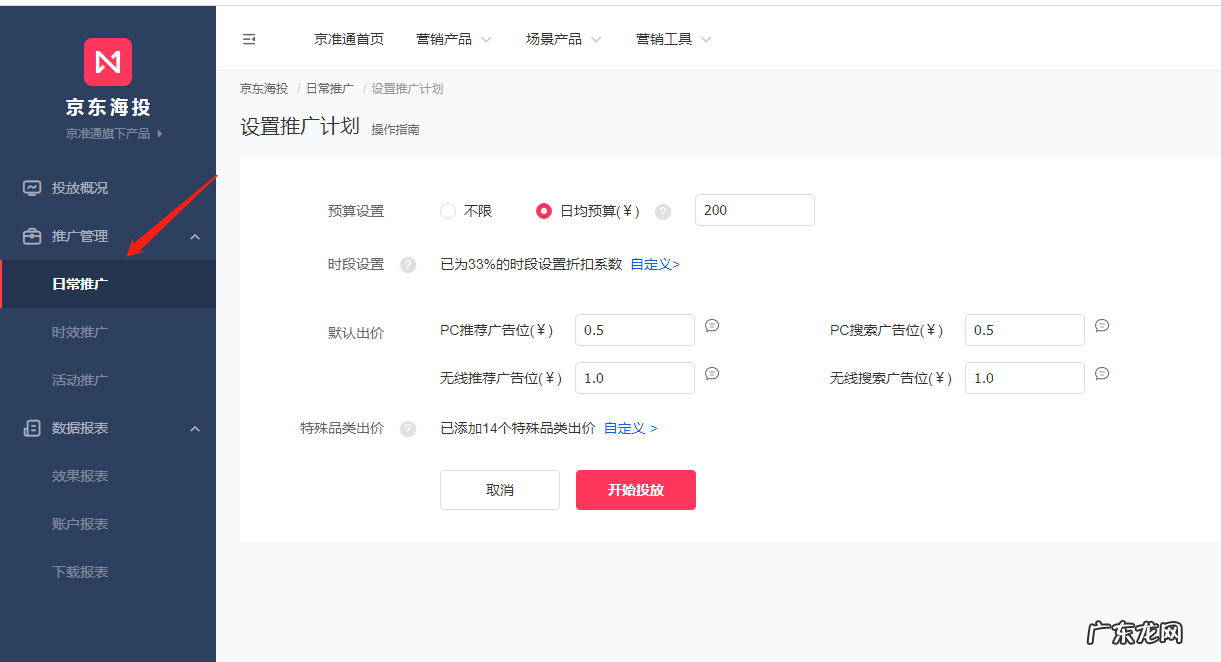This screenshot has height=662, width=1221.
Task: Click the 取消 button
Action: pyautogui.click(x=499, y=490)
